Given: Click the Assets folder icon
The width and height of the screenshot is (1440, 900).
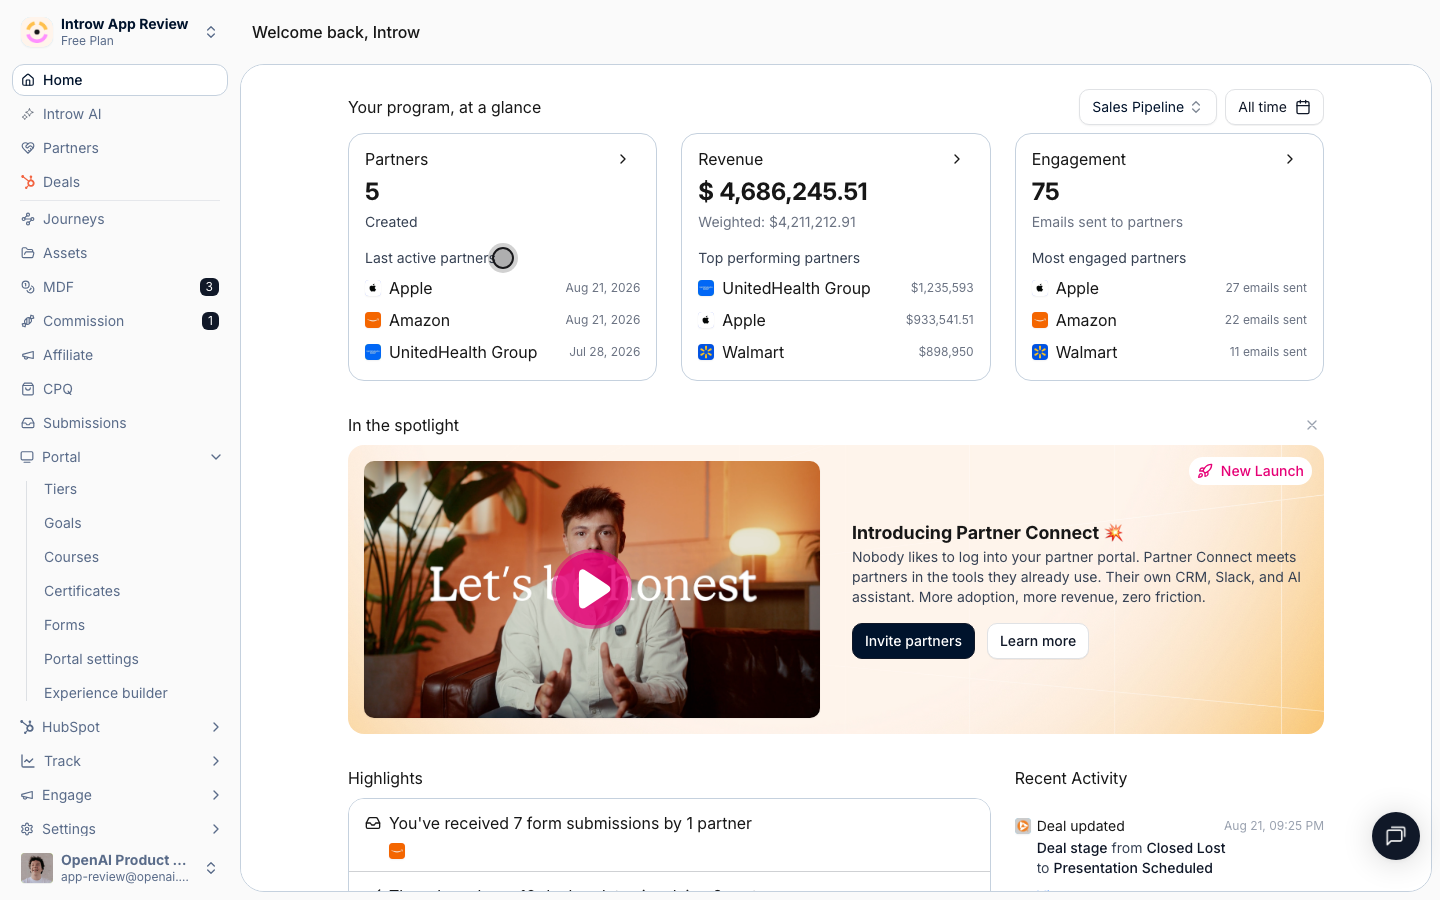Looking at the screenshot, I should [x=28, y=253].
